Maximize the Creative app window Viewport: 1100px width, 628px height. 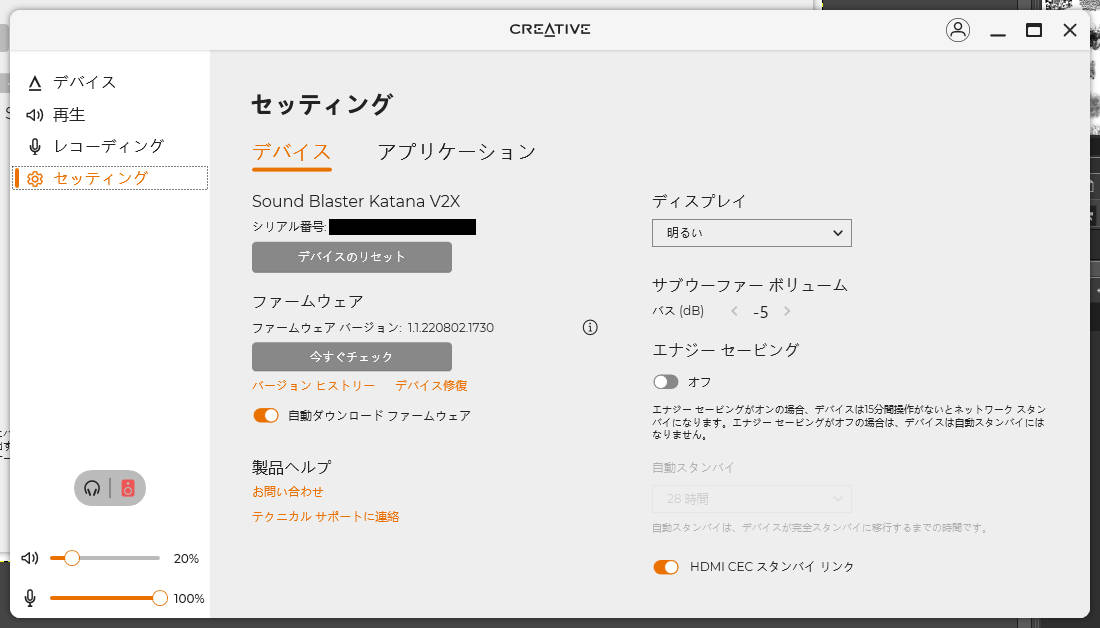coord(1033,30)
